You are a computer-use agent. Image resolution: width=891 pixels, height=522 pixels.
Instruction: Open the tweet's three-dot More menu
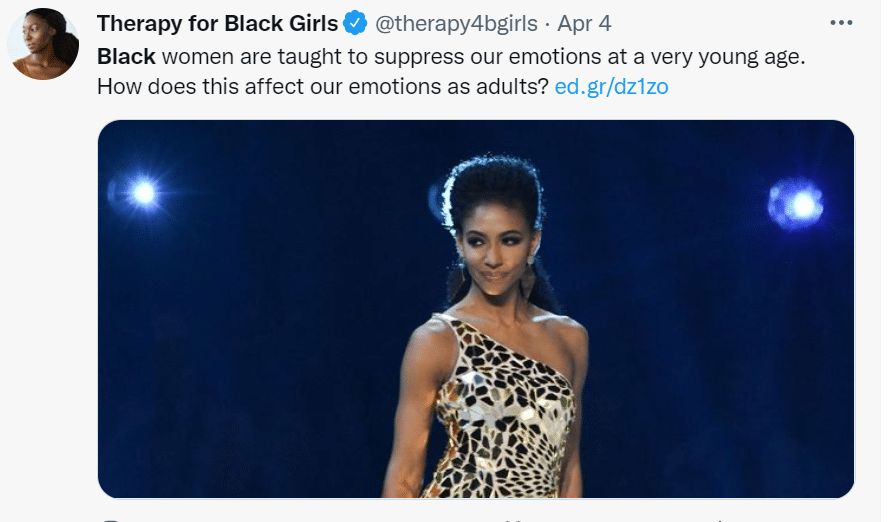(840, 23)
